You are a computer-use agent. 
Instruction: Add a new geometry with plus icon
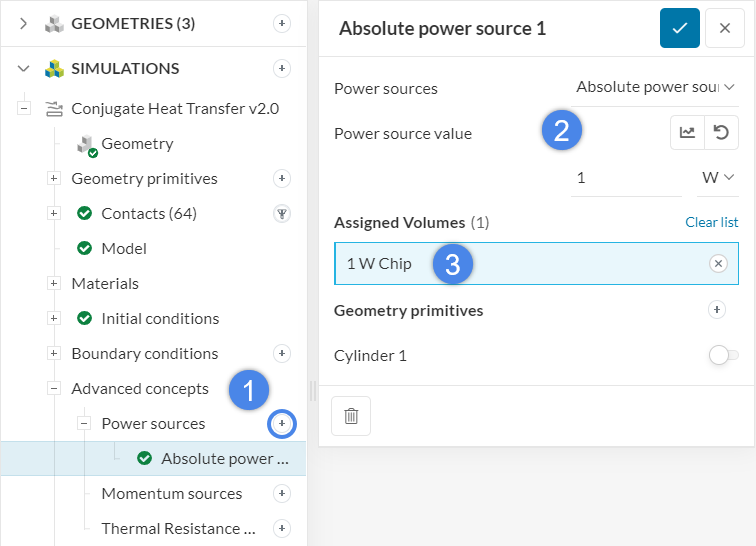click(x=282, y=23)
